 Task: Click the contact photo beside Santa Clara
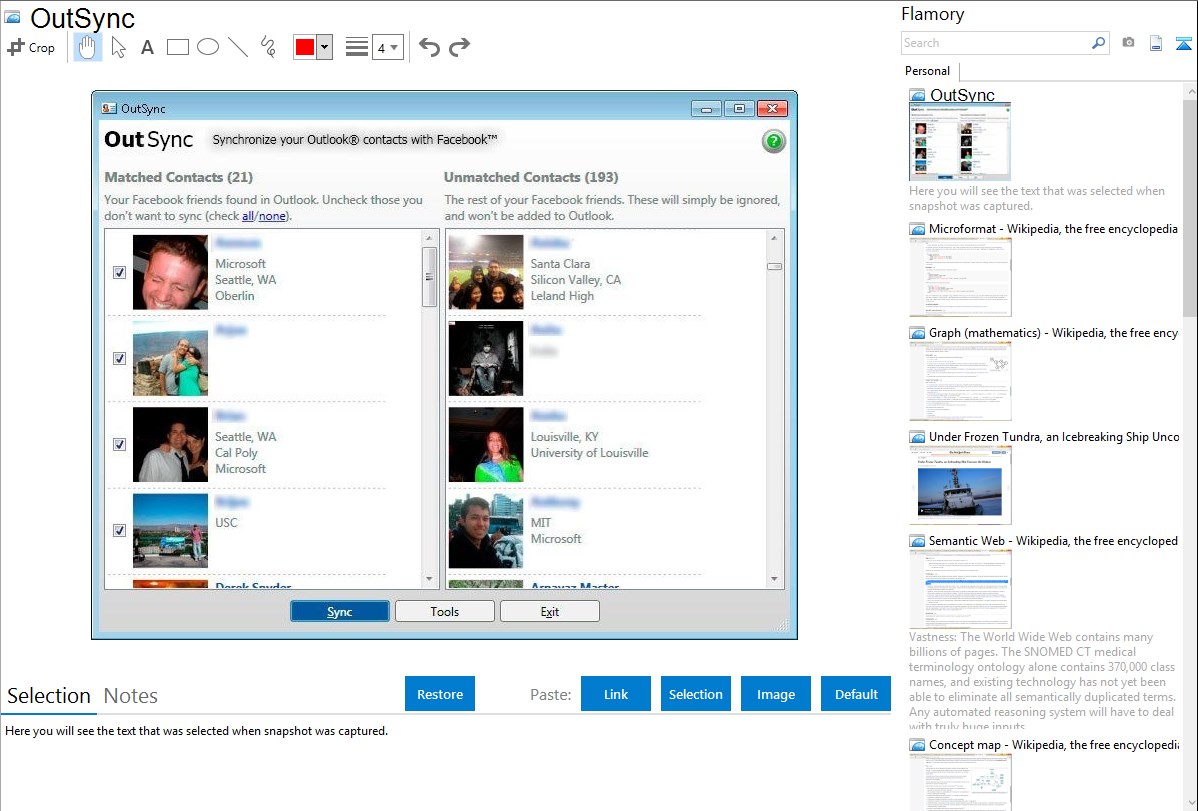click(486, 272)
